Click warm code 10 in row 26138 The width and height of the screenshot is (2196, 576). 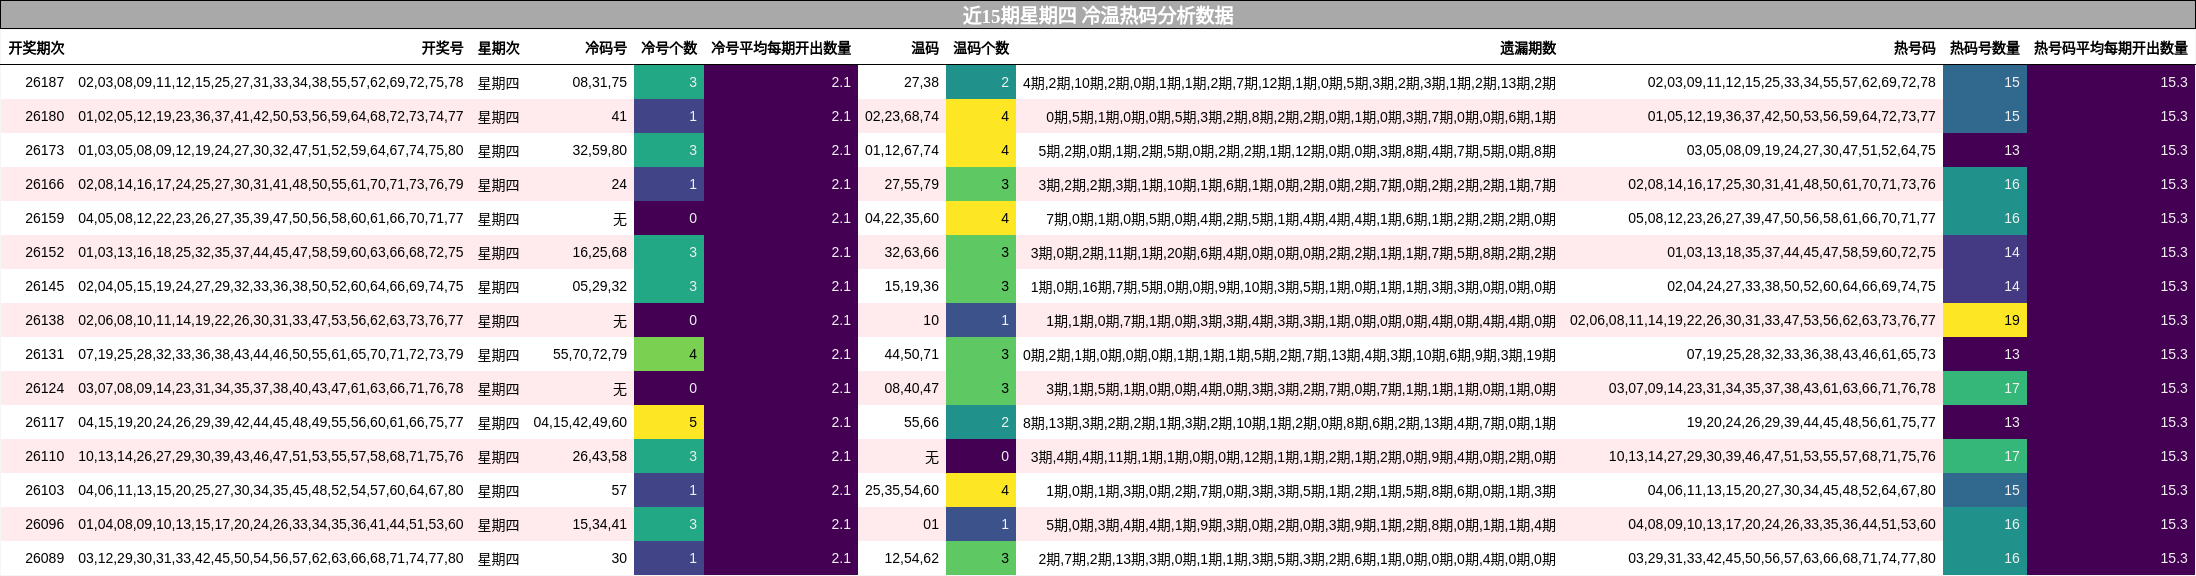pyautogui.click(x=931, y=320)
